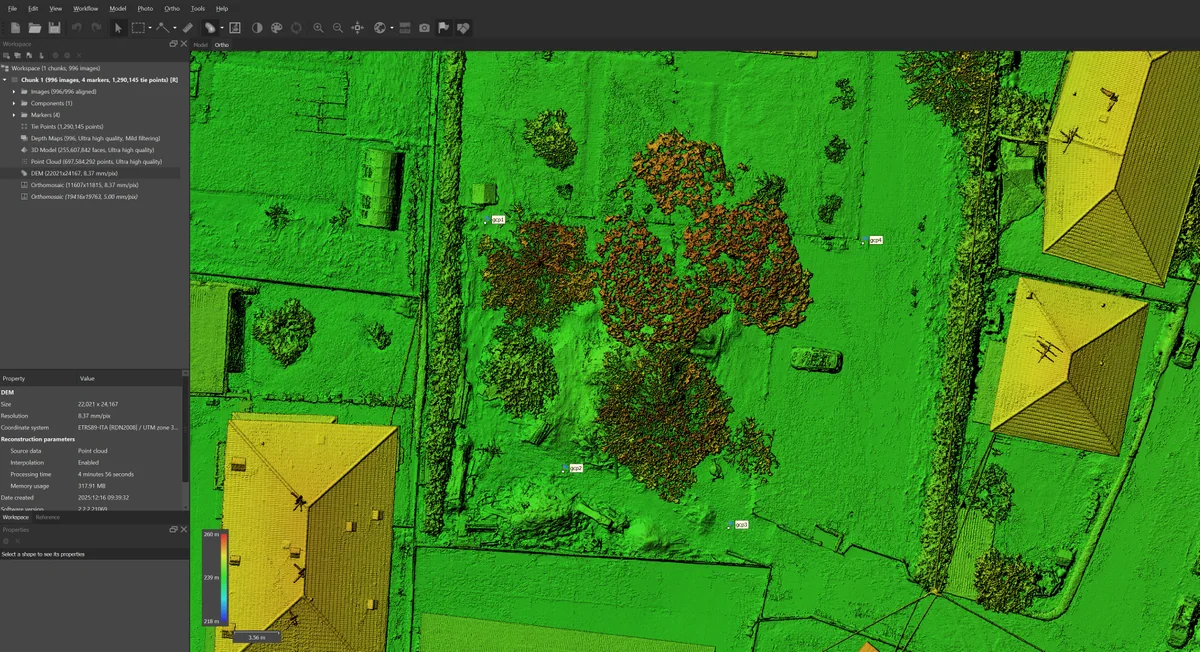The width and height of the screenshot is (1200, 652).
Task: Click the Add photos icon in Workspace toolbar
Action: [x=17, y=55]
